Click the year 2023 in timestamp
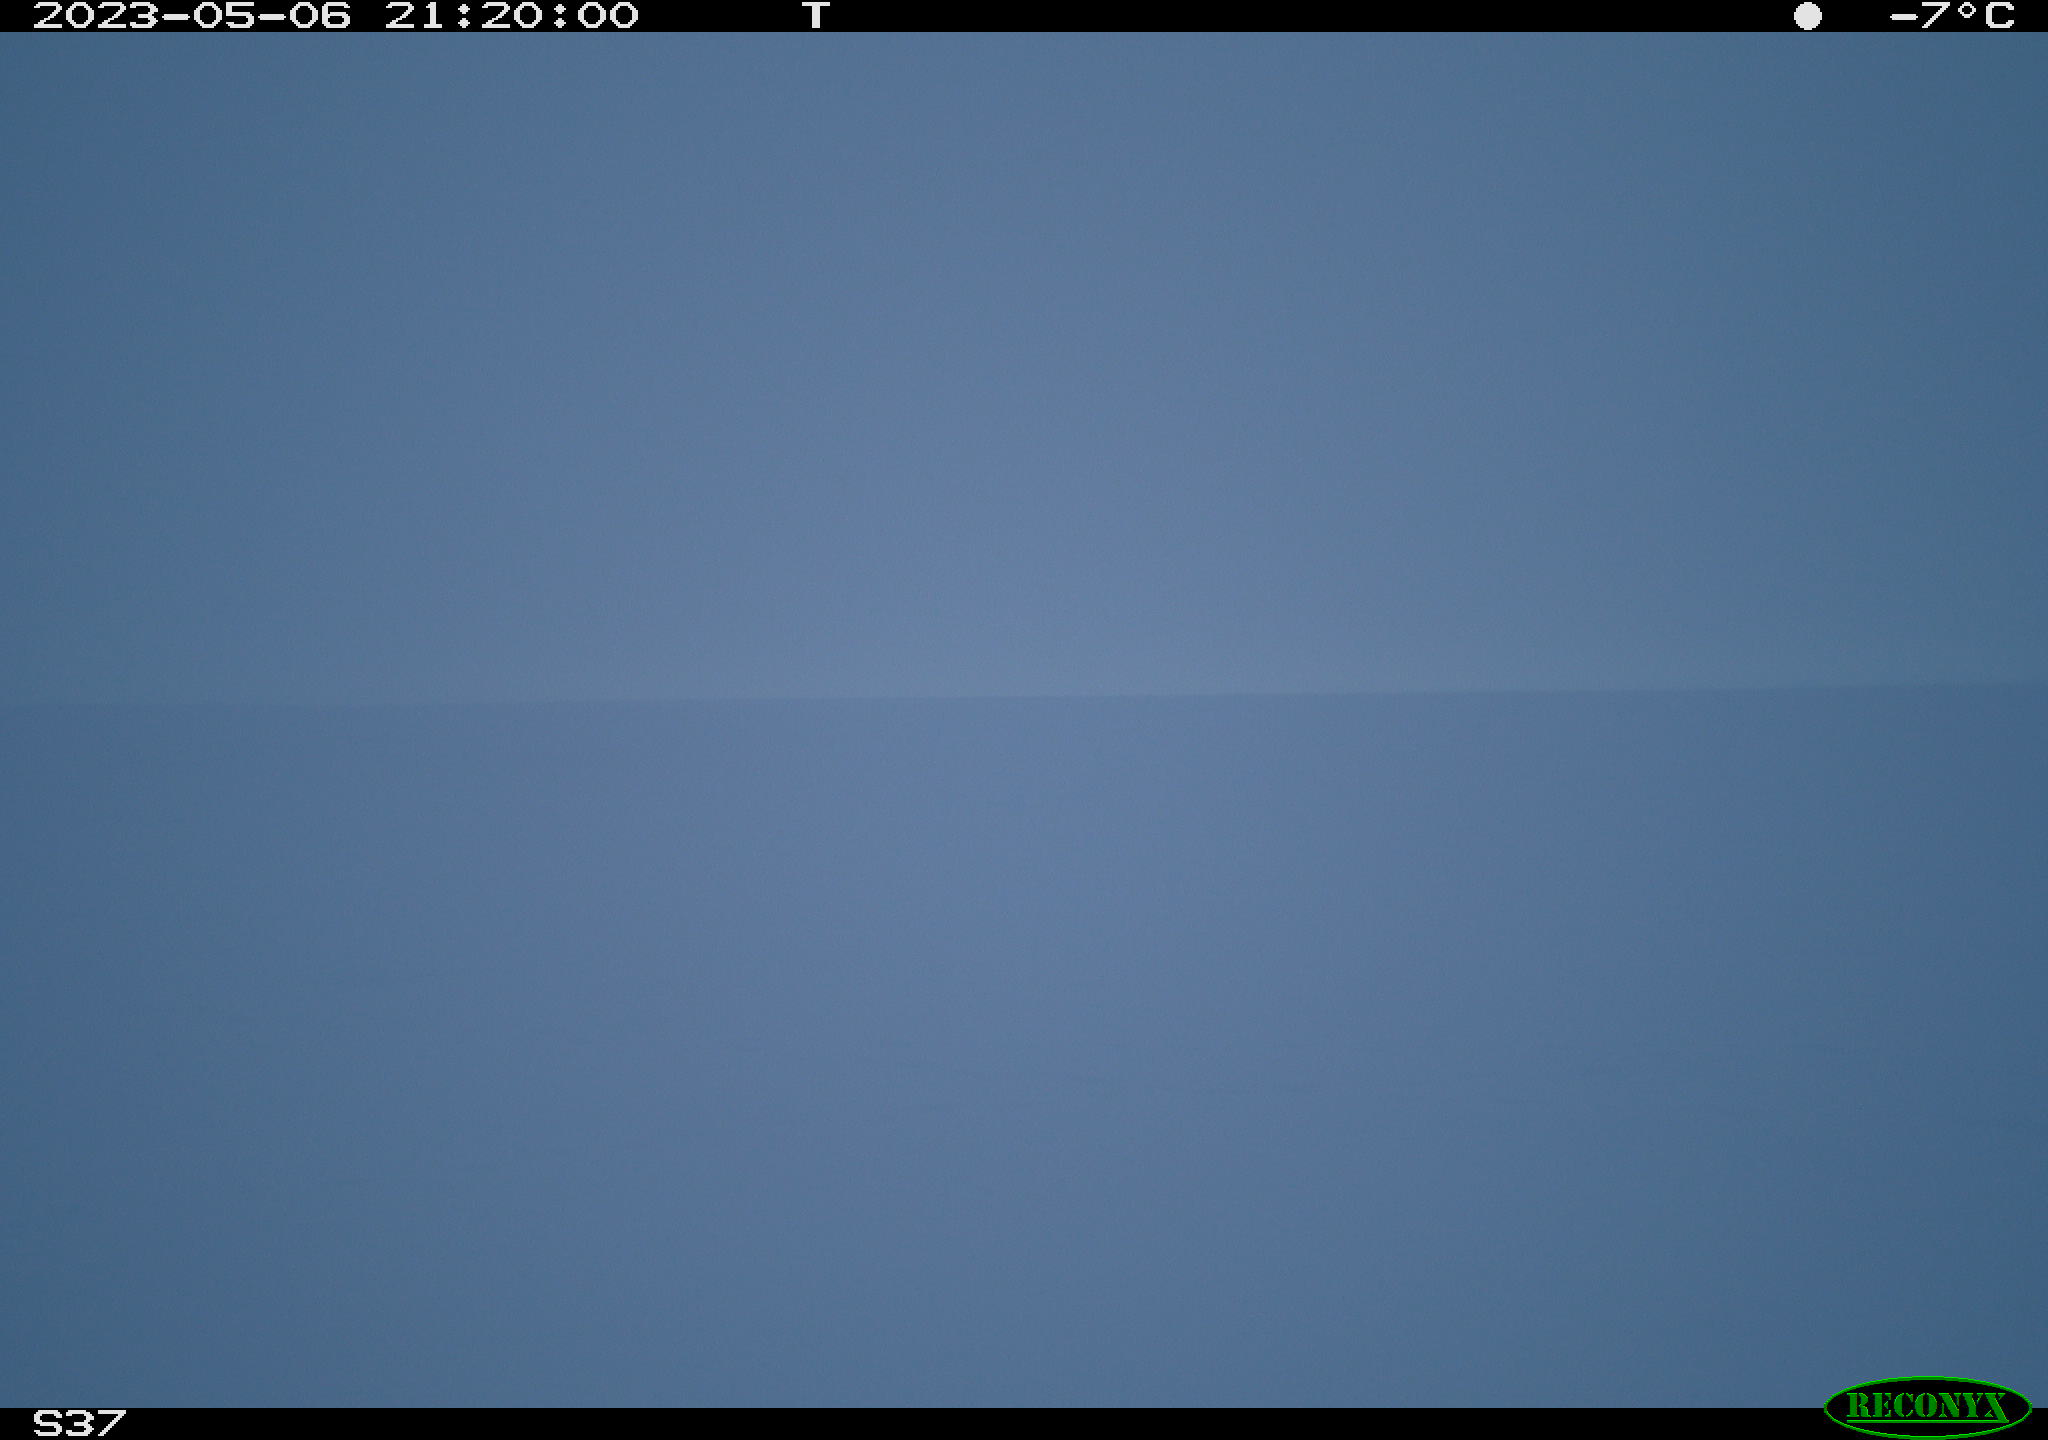2048x1440 pixels. click(96, 16)
